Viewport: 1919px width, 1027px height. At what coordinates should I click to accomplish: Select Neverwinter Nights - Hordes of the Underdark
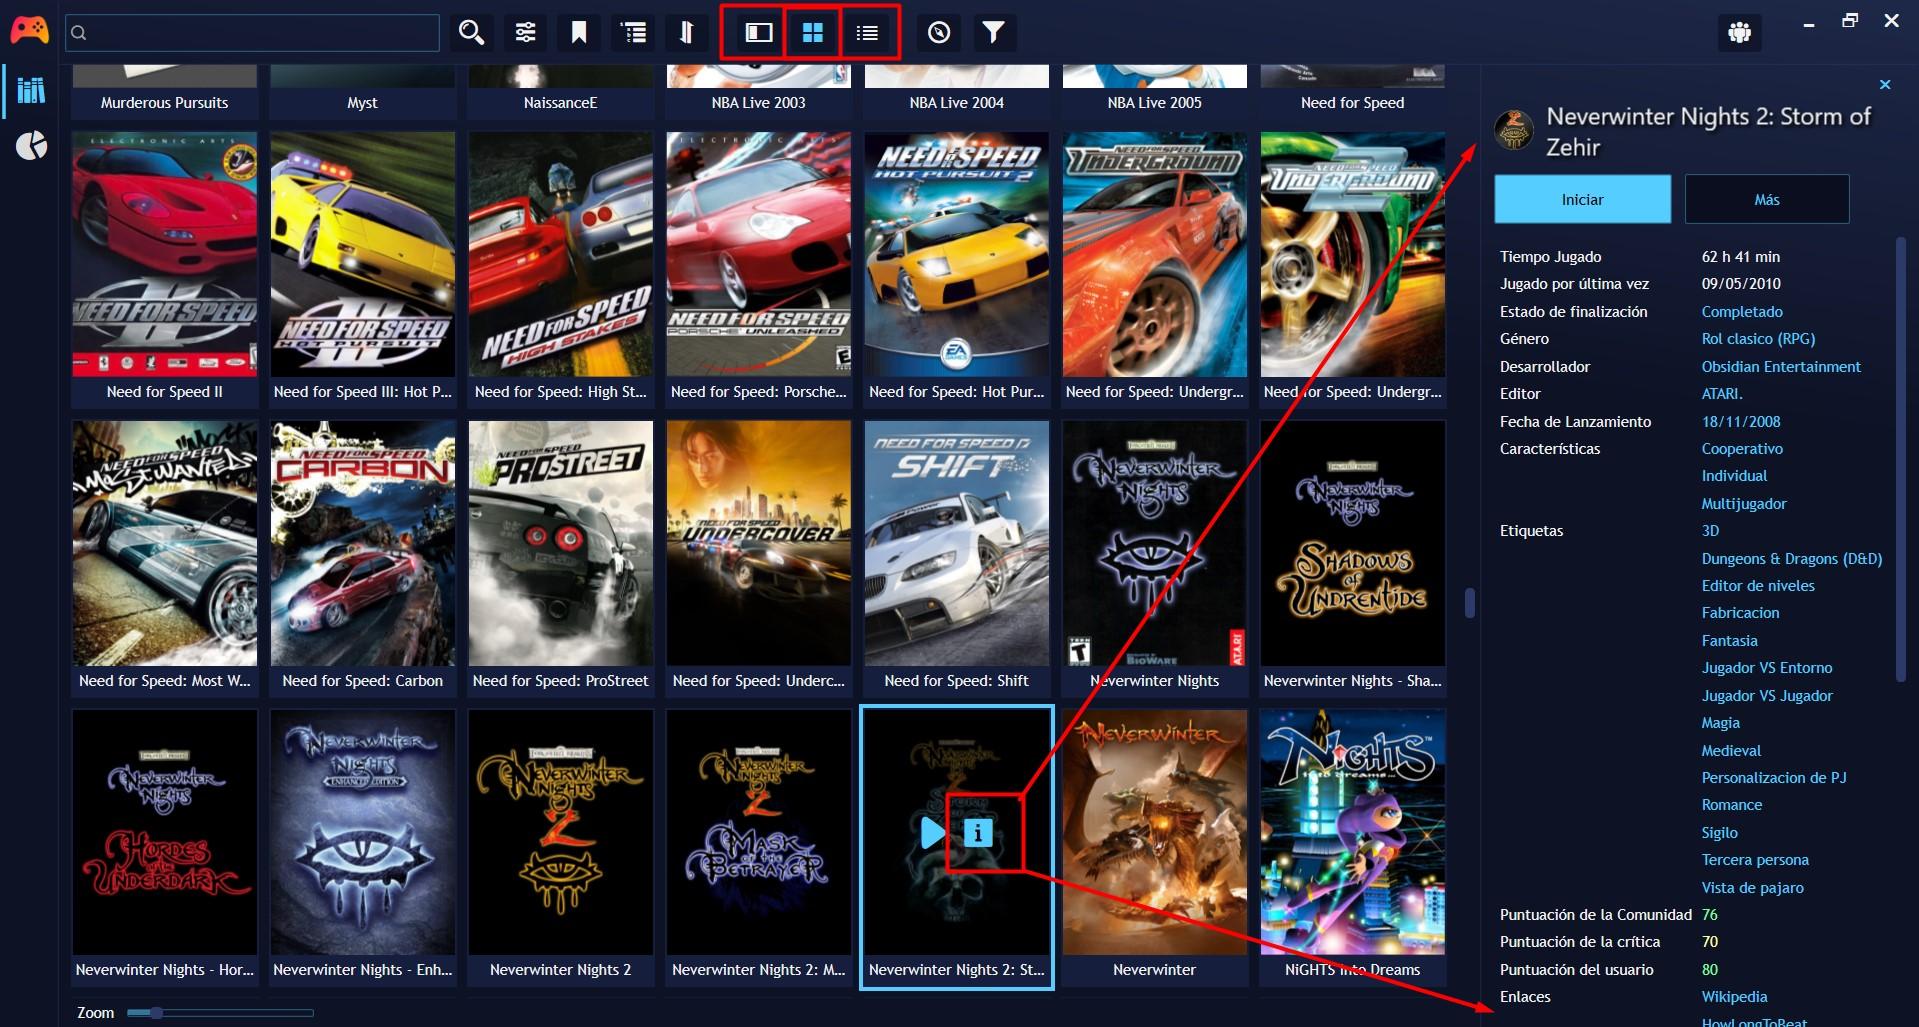[165, 832]
